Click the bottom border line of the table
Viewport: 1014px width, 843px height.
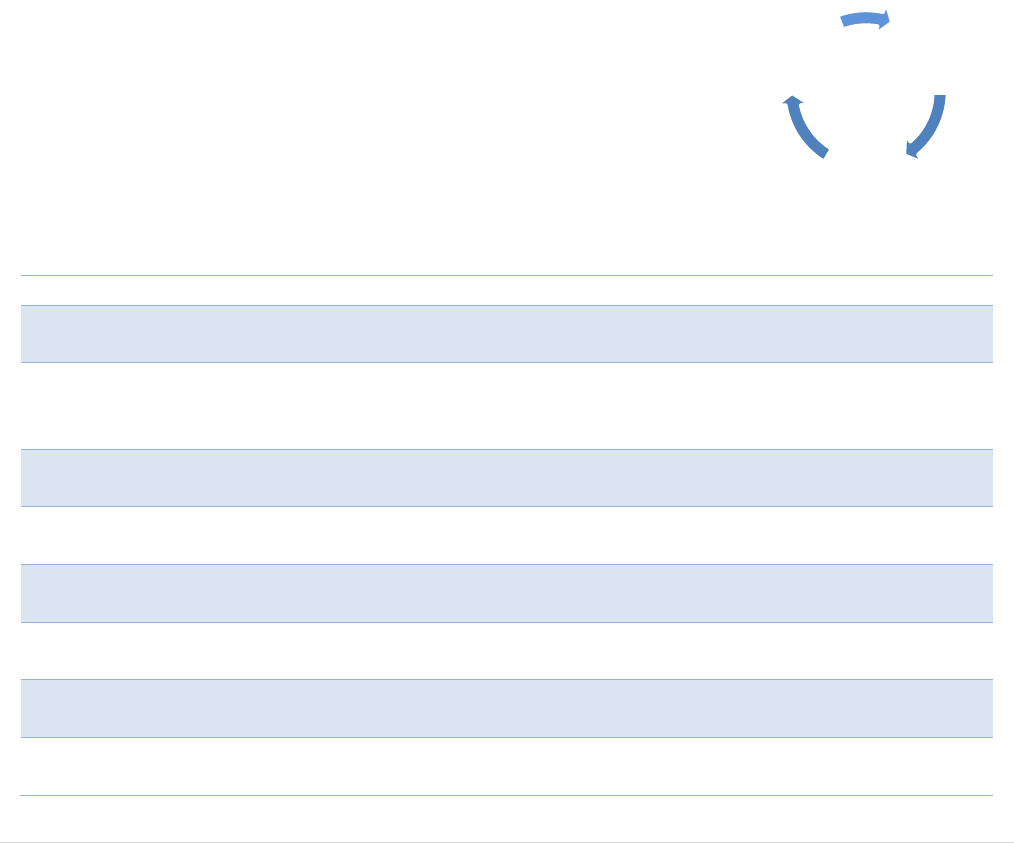[506, 796]
